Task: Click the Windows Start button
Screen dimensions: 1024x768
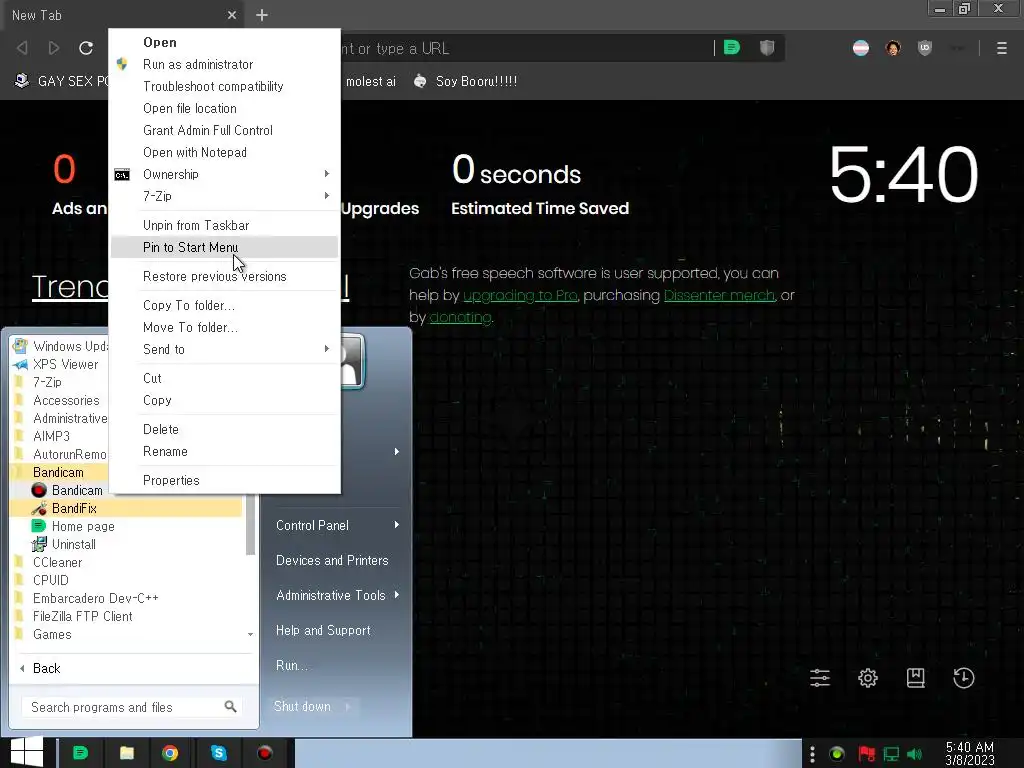Action: pyautogui.click(x=27, y=752)
